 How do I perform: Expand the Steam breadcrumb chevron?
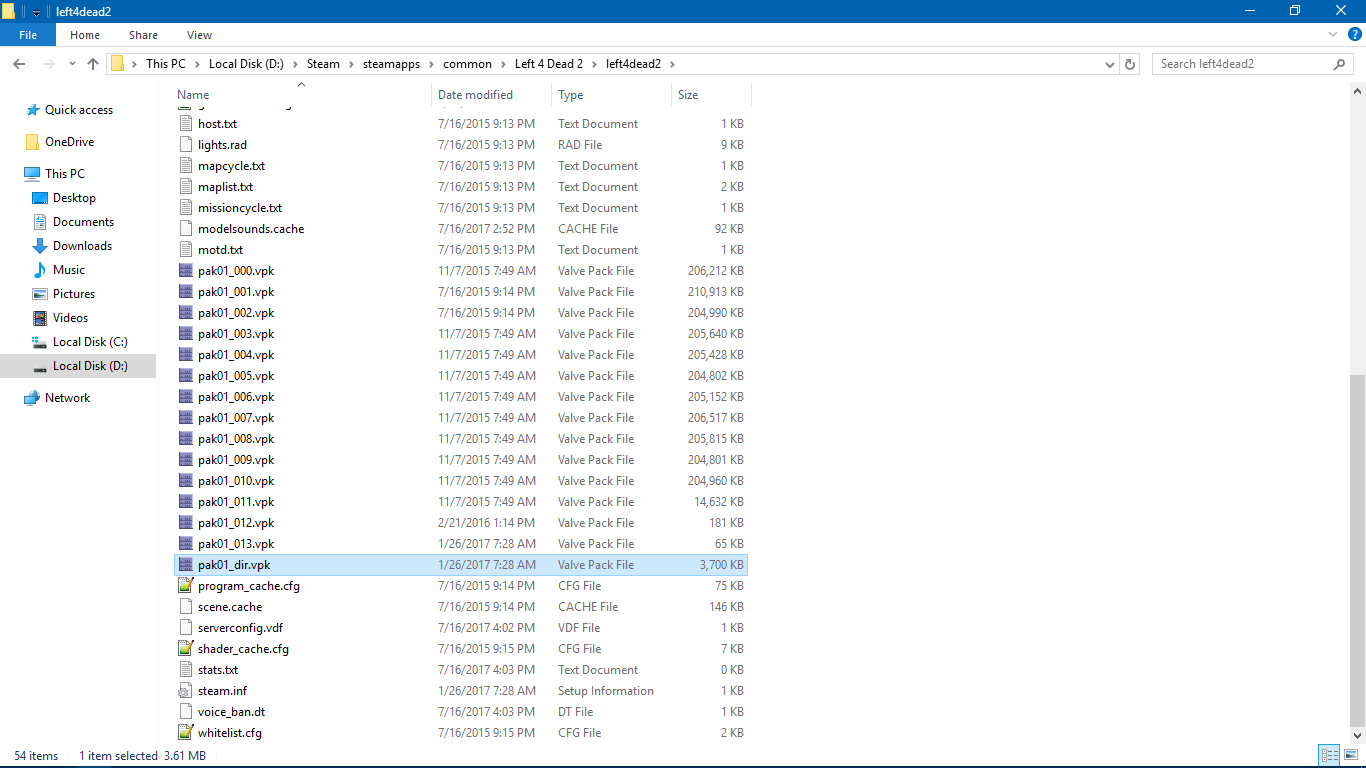350,64
